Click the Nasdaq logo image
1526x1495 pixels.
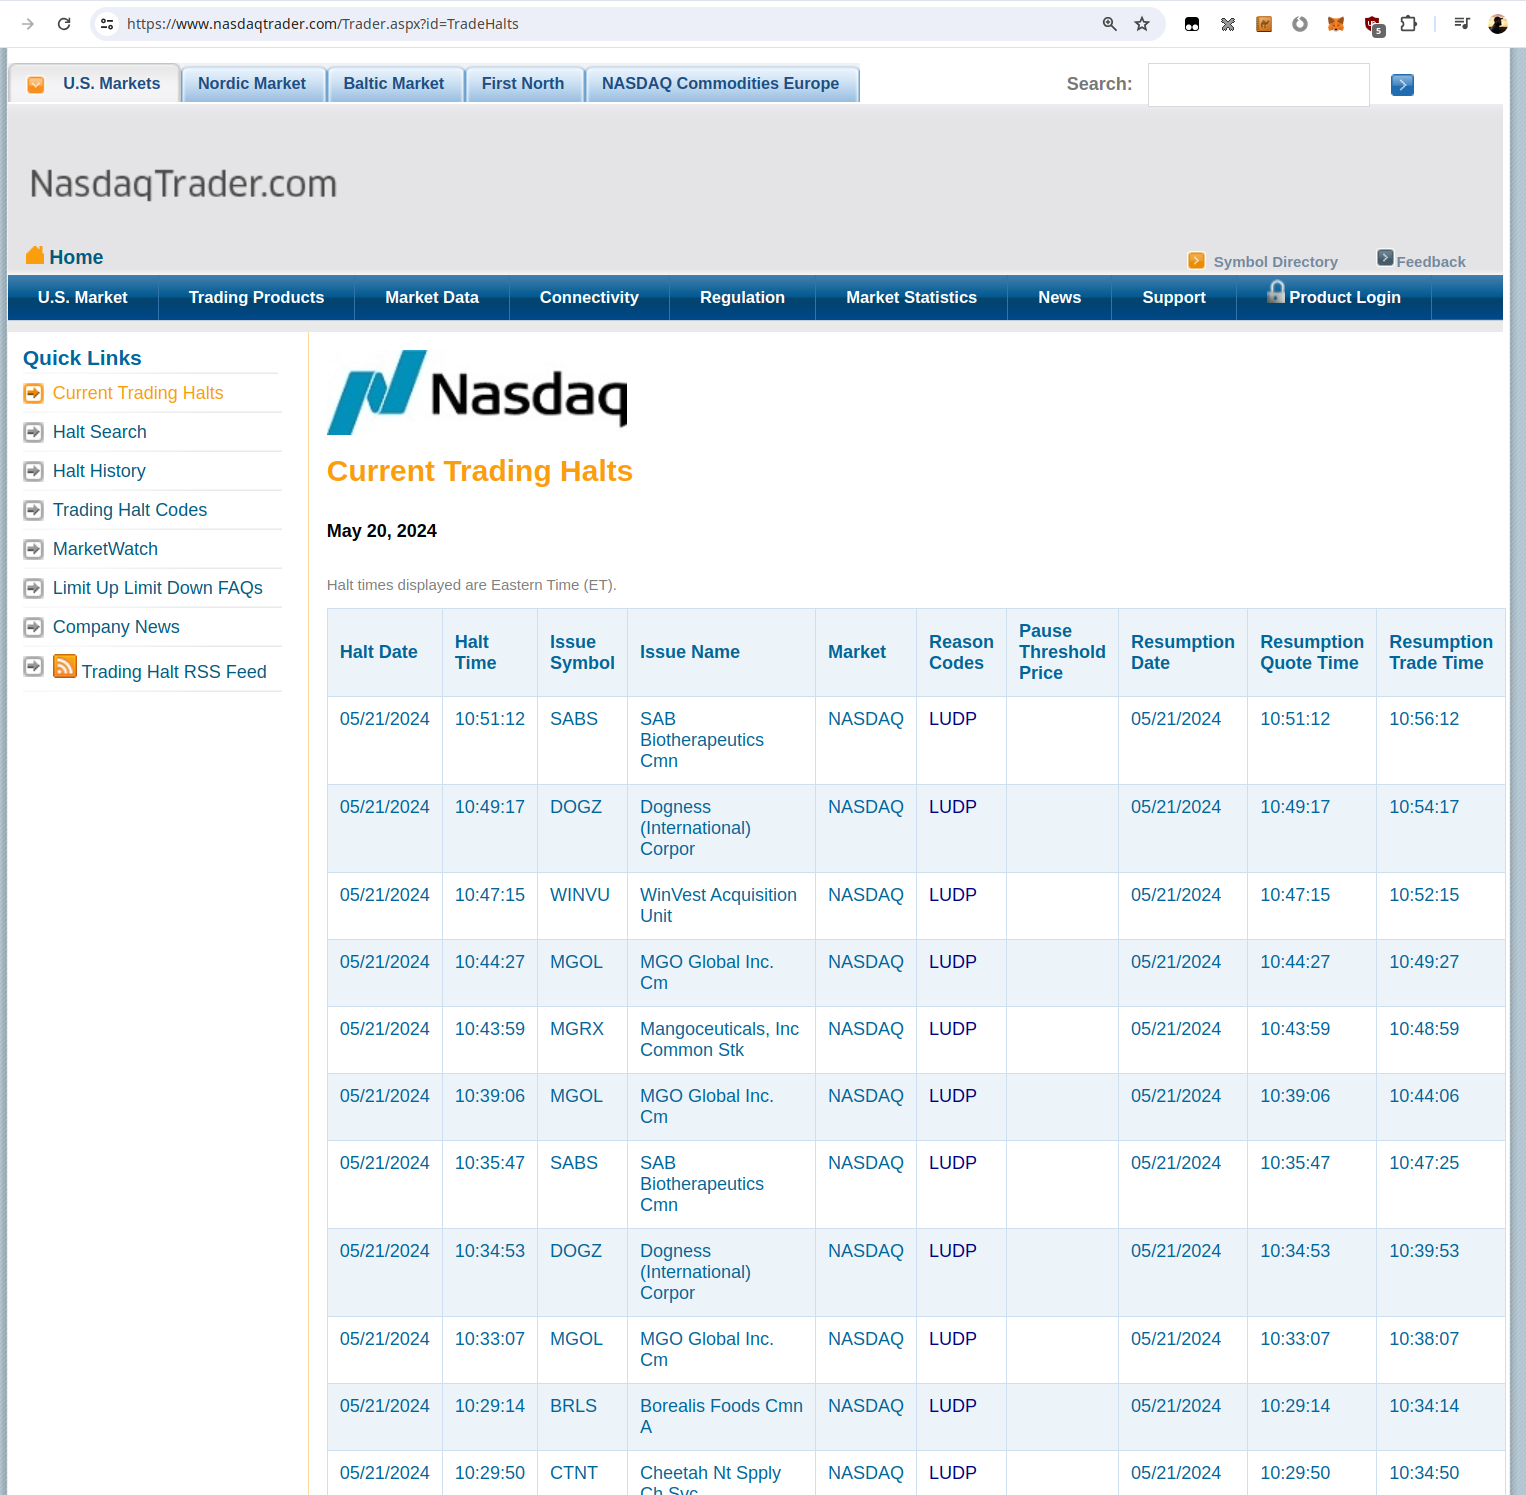pos(478,392)
